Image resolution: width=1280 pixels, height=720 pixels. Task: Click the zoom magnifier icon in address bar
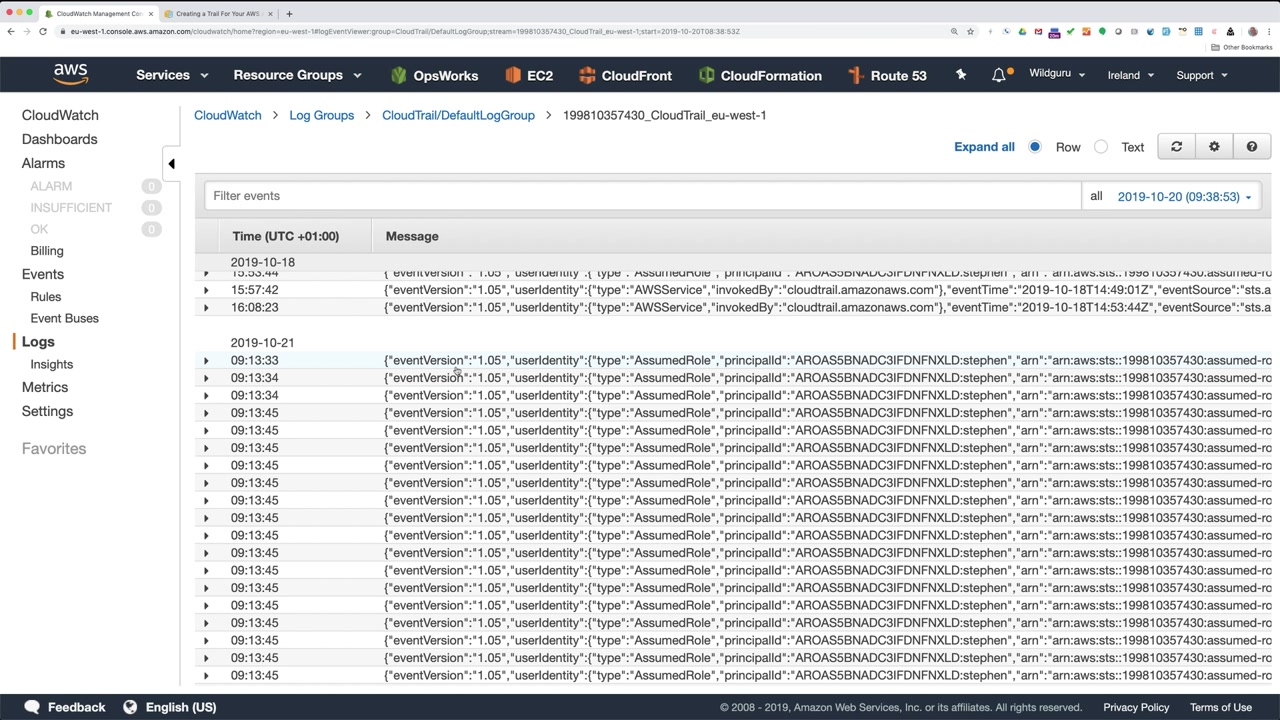954,32
